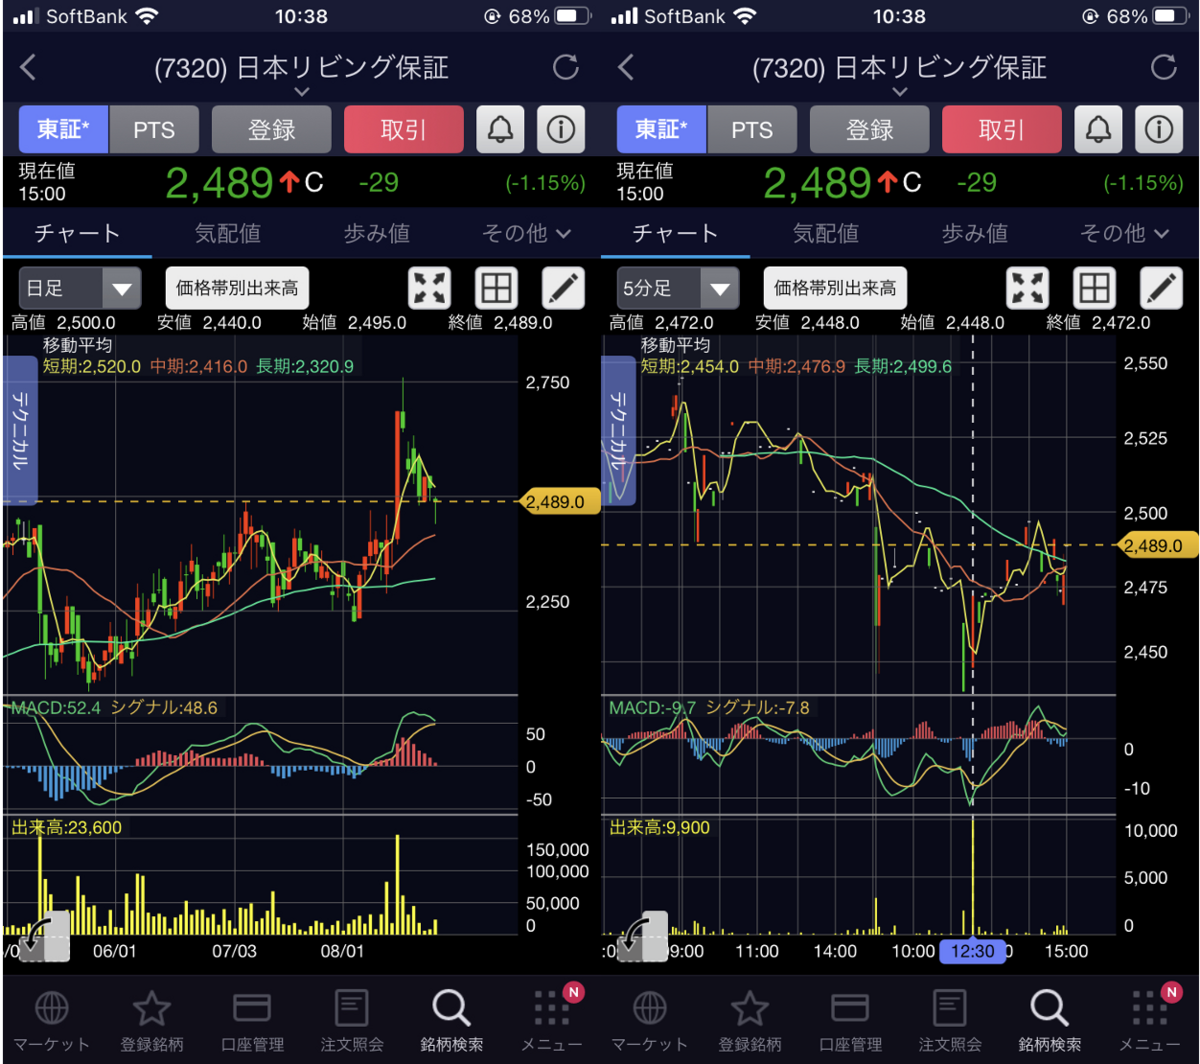
Task: Switch to PTS market in left screen
Action: (153, 129)
